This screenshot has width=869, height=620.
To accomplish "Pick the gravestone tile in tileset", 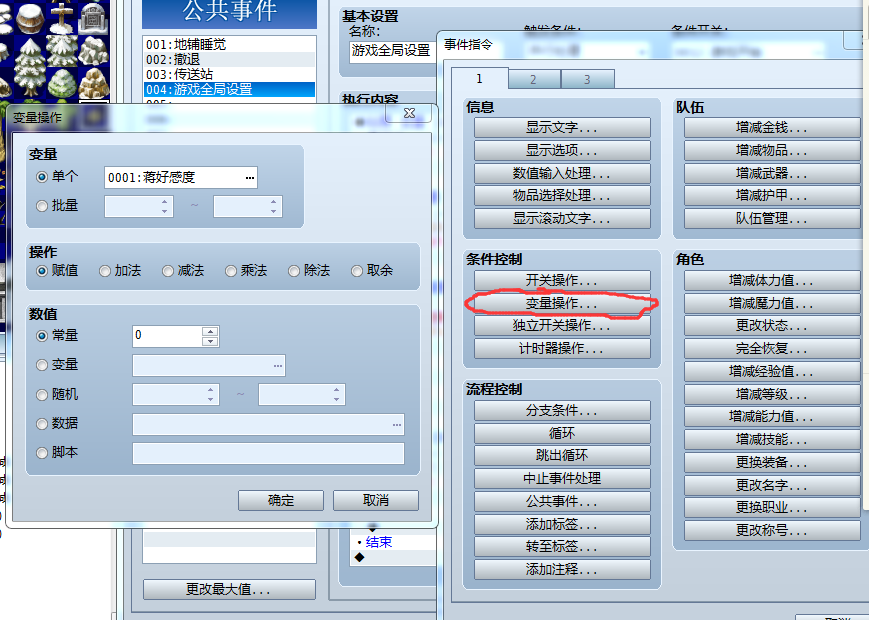I will click(94, 18).
